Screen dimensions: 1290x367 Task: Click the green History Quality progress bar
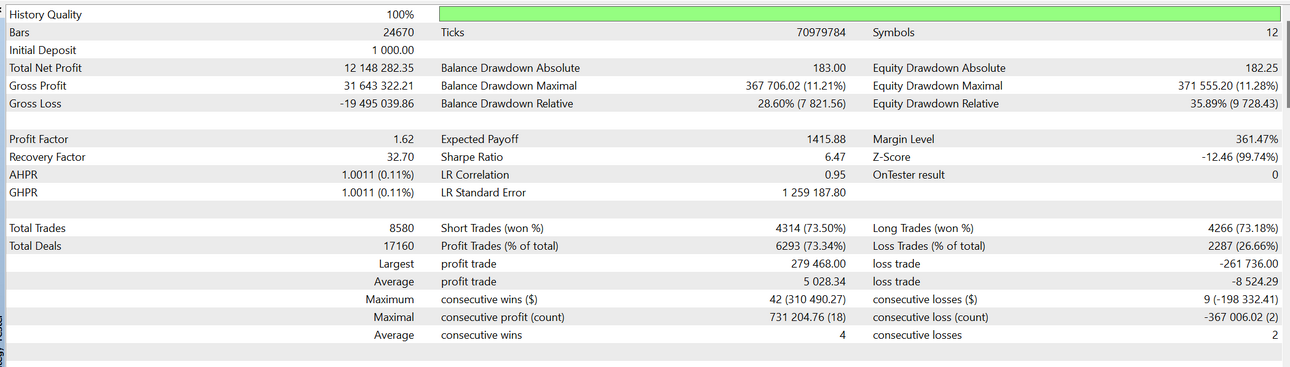coord(860,15)
